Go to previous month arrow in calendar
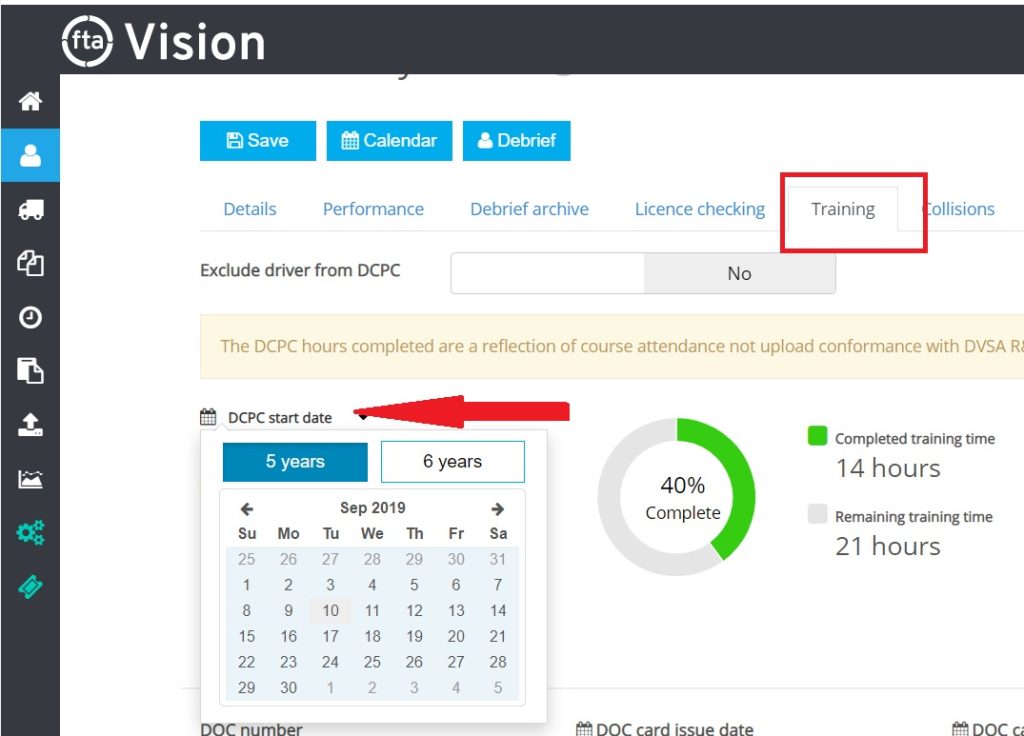The height and width of the screenshot is (736, 1024). (247, 509)
